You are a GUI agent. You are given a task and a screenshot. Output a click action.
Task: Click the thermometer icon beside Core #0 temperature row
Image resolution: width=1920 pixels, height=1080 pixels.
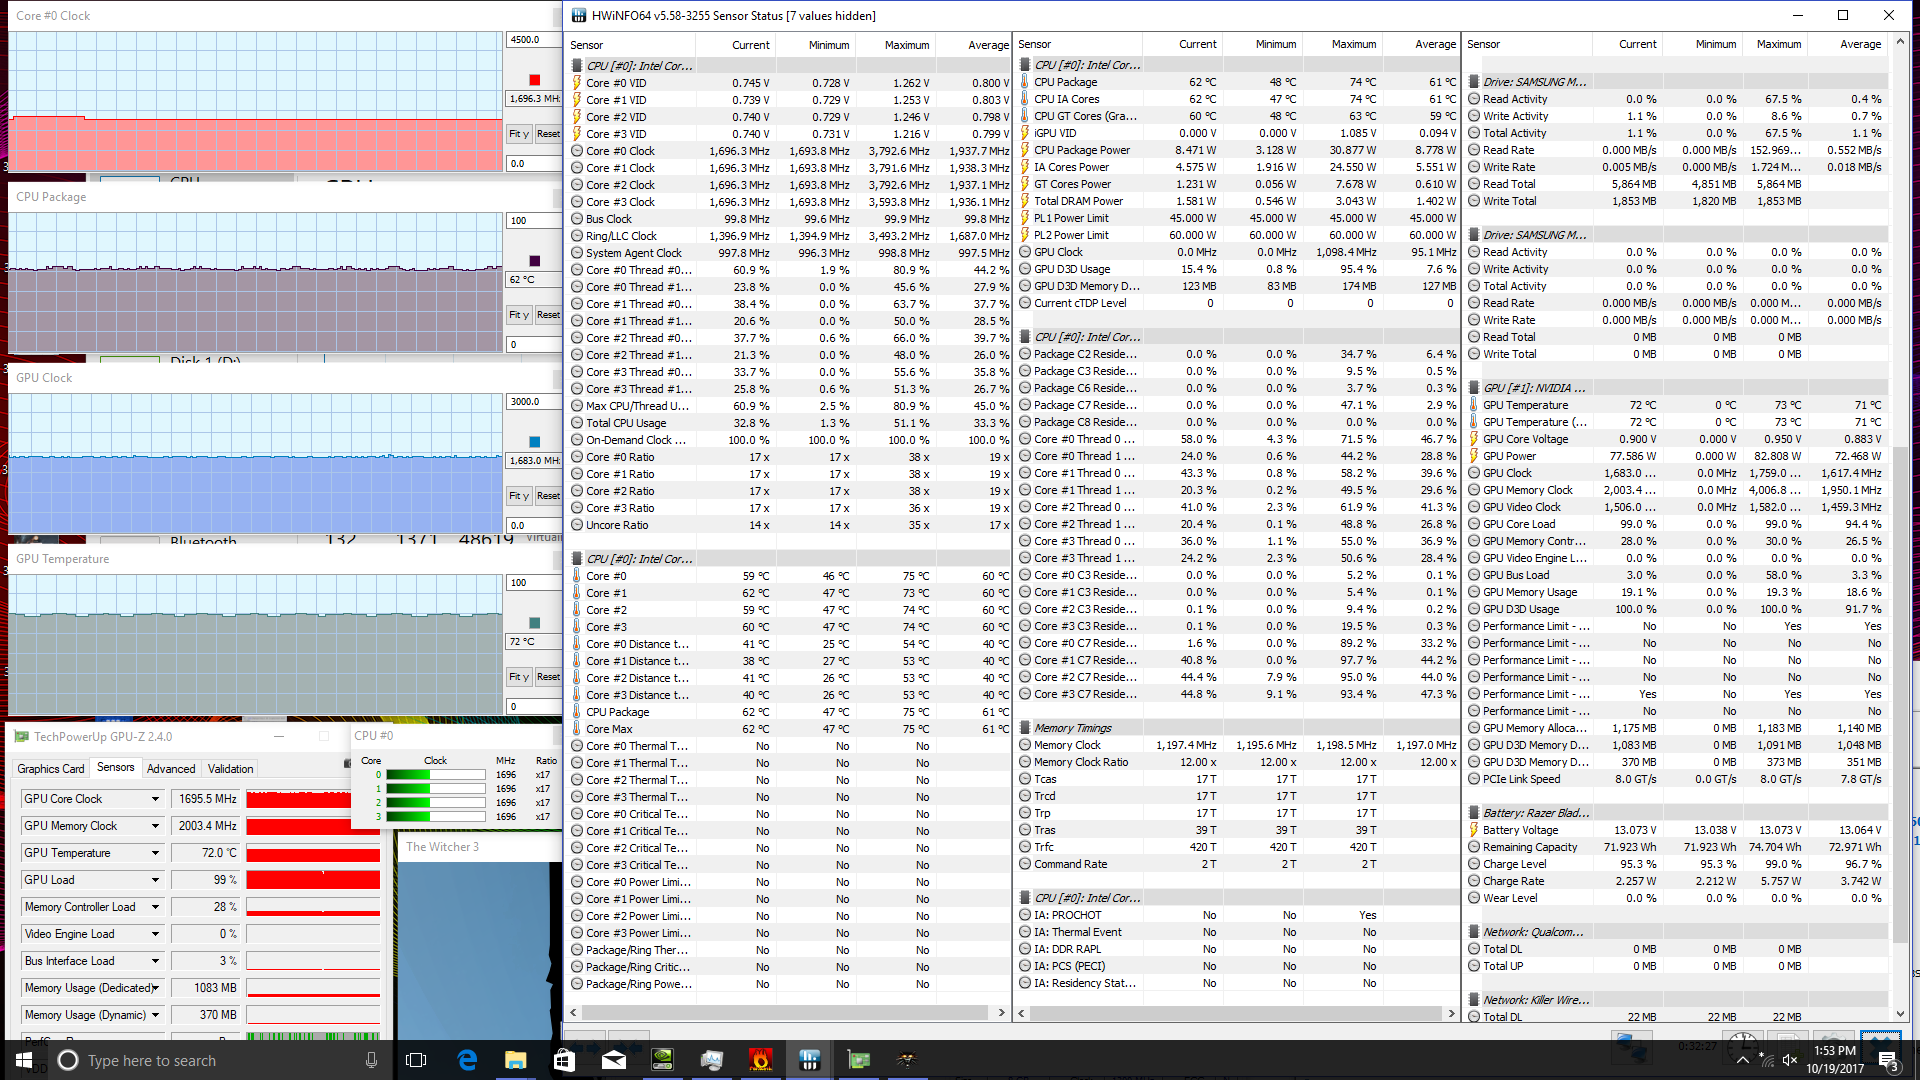(577, 576)
